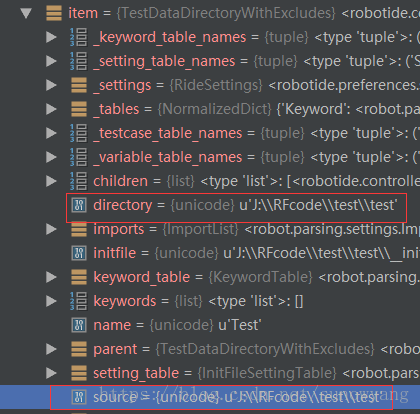Click the list icon of keywords
Image resolution: width=420 pixels, height=414 pixels.
tap(79, 301)
